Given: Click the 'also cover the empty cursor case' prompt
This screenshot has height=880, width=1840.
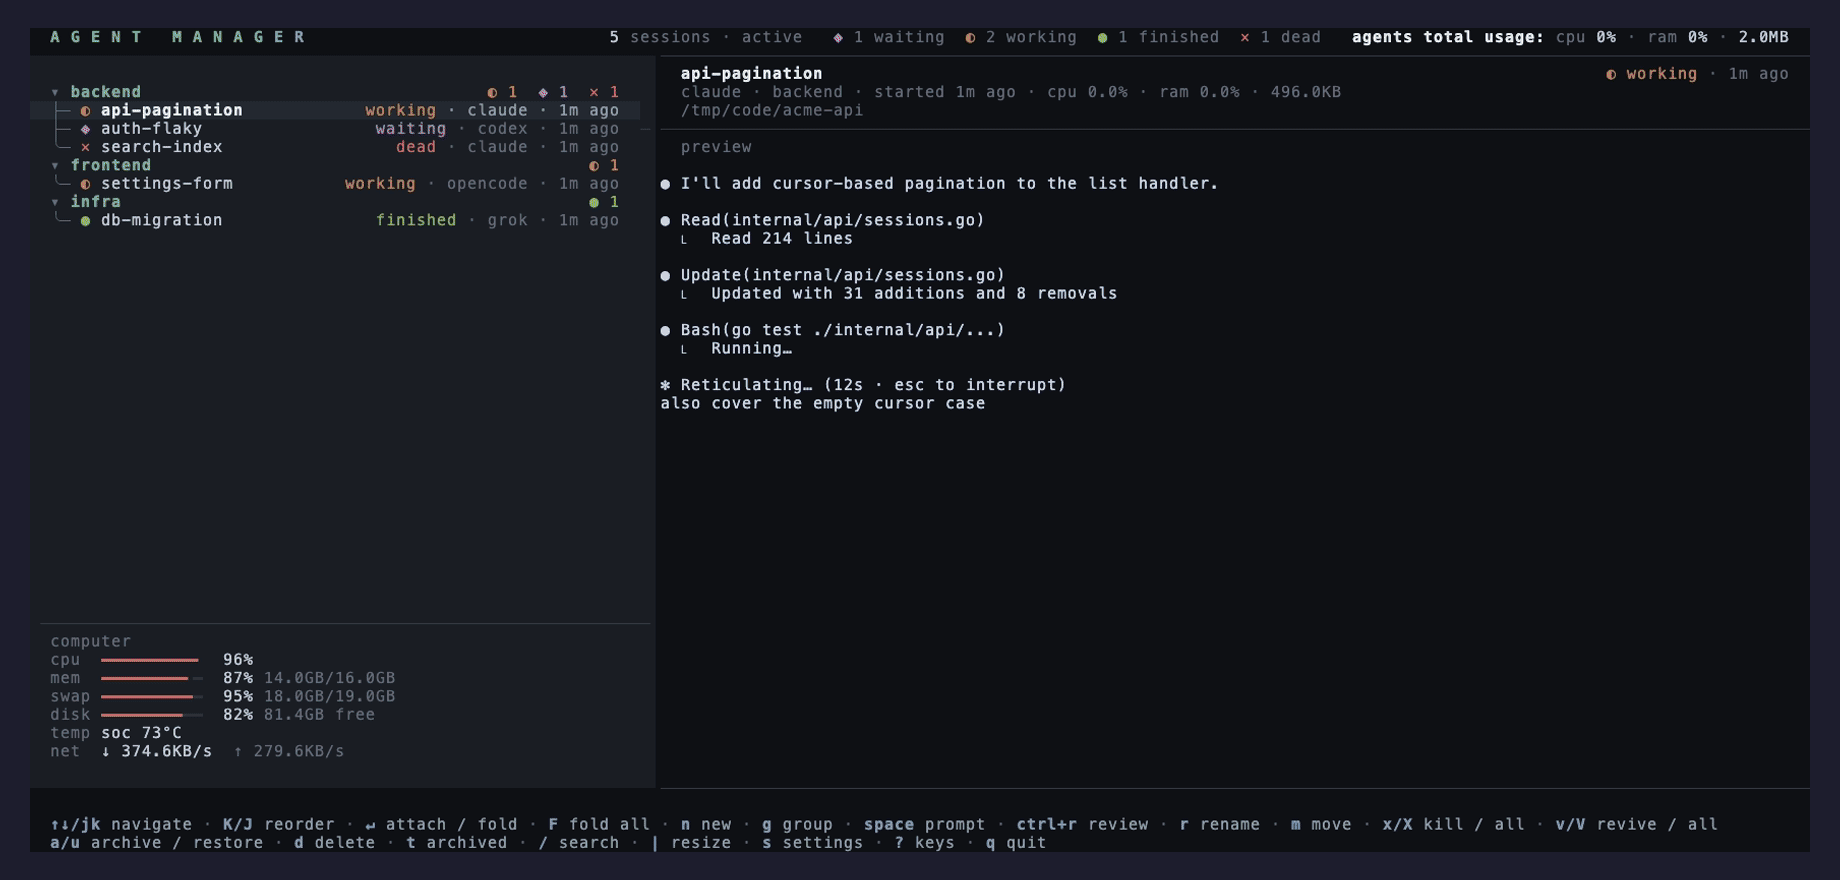Looking at the screenshot, I should (823, 404).
